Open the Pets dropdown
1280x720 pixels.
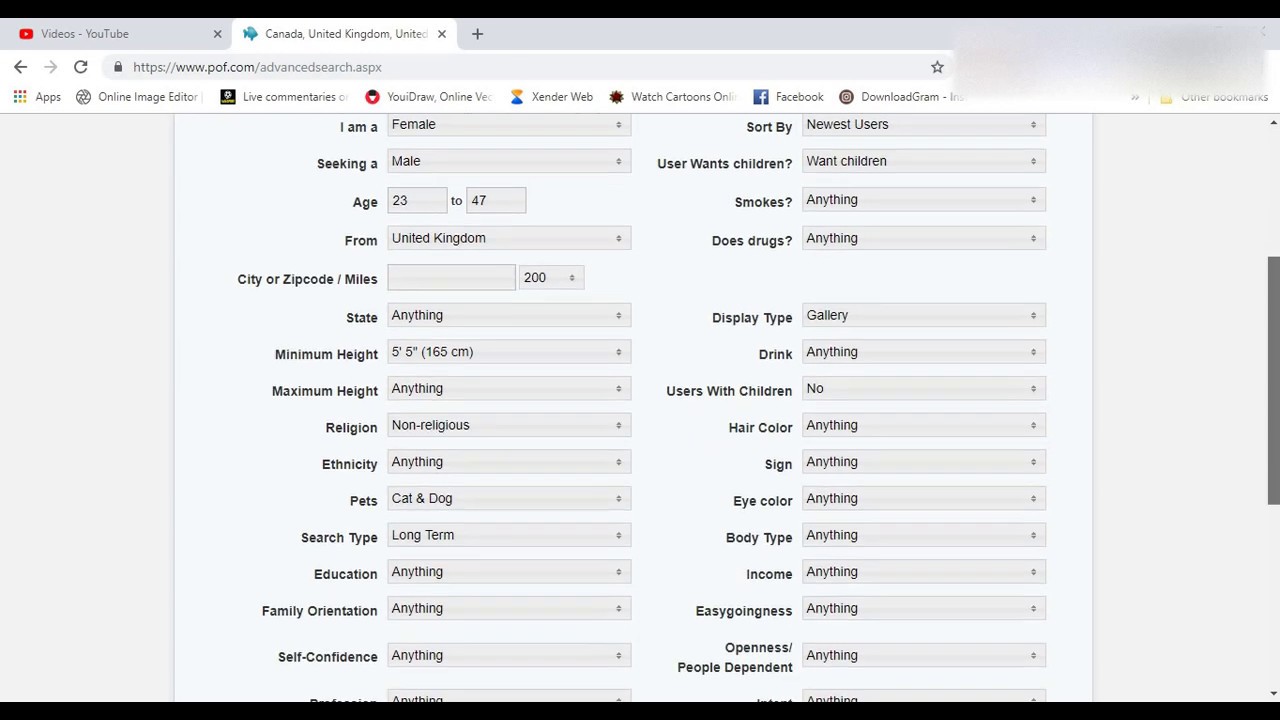(x=509, y=498)
